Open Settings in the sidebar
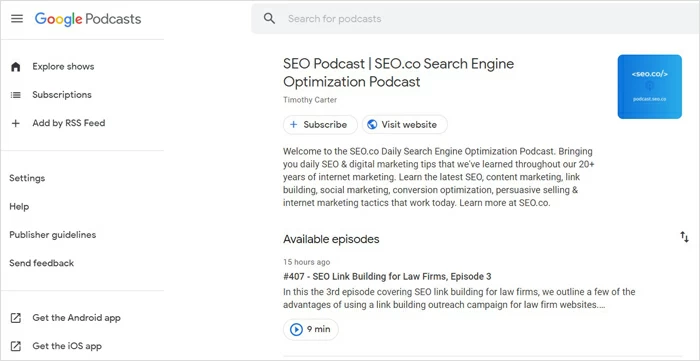Screen dimensions: 700x361 (x=27, y=178)
